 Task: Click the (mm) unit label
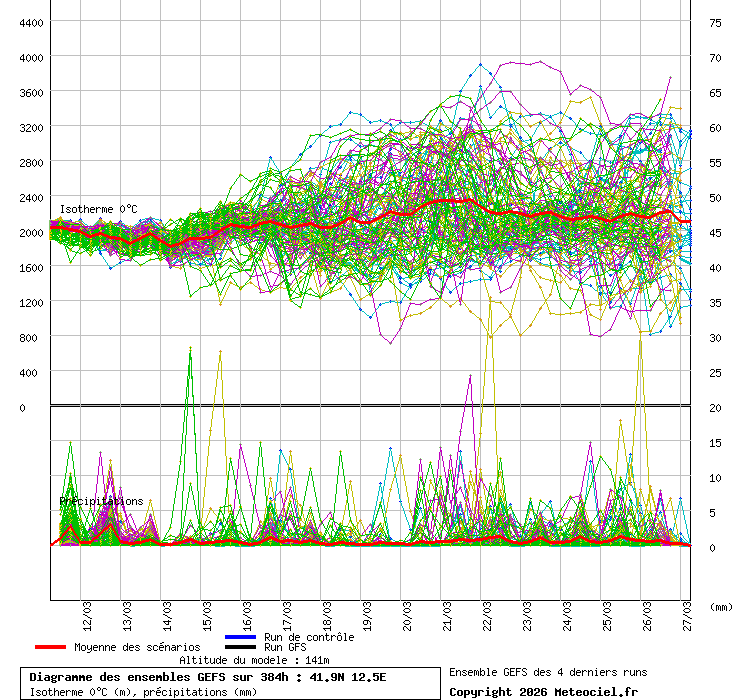(x=720, y=606)
